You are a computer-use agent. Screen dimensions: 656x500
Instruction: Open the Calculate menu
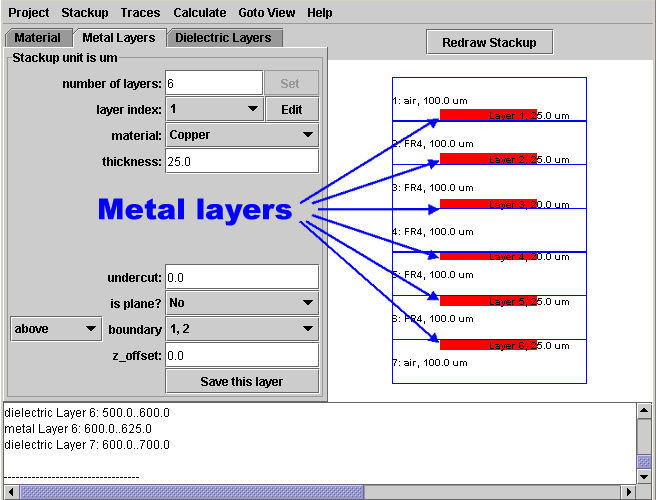(x=199, y=13)
